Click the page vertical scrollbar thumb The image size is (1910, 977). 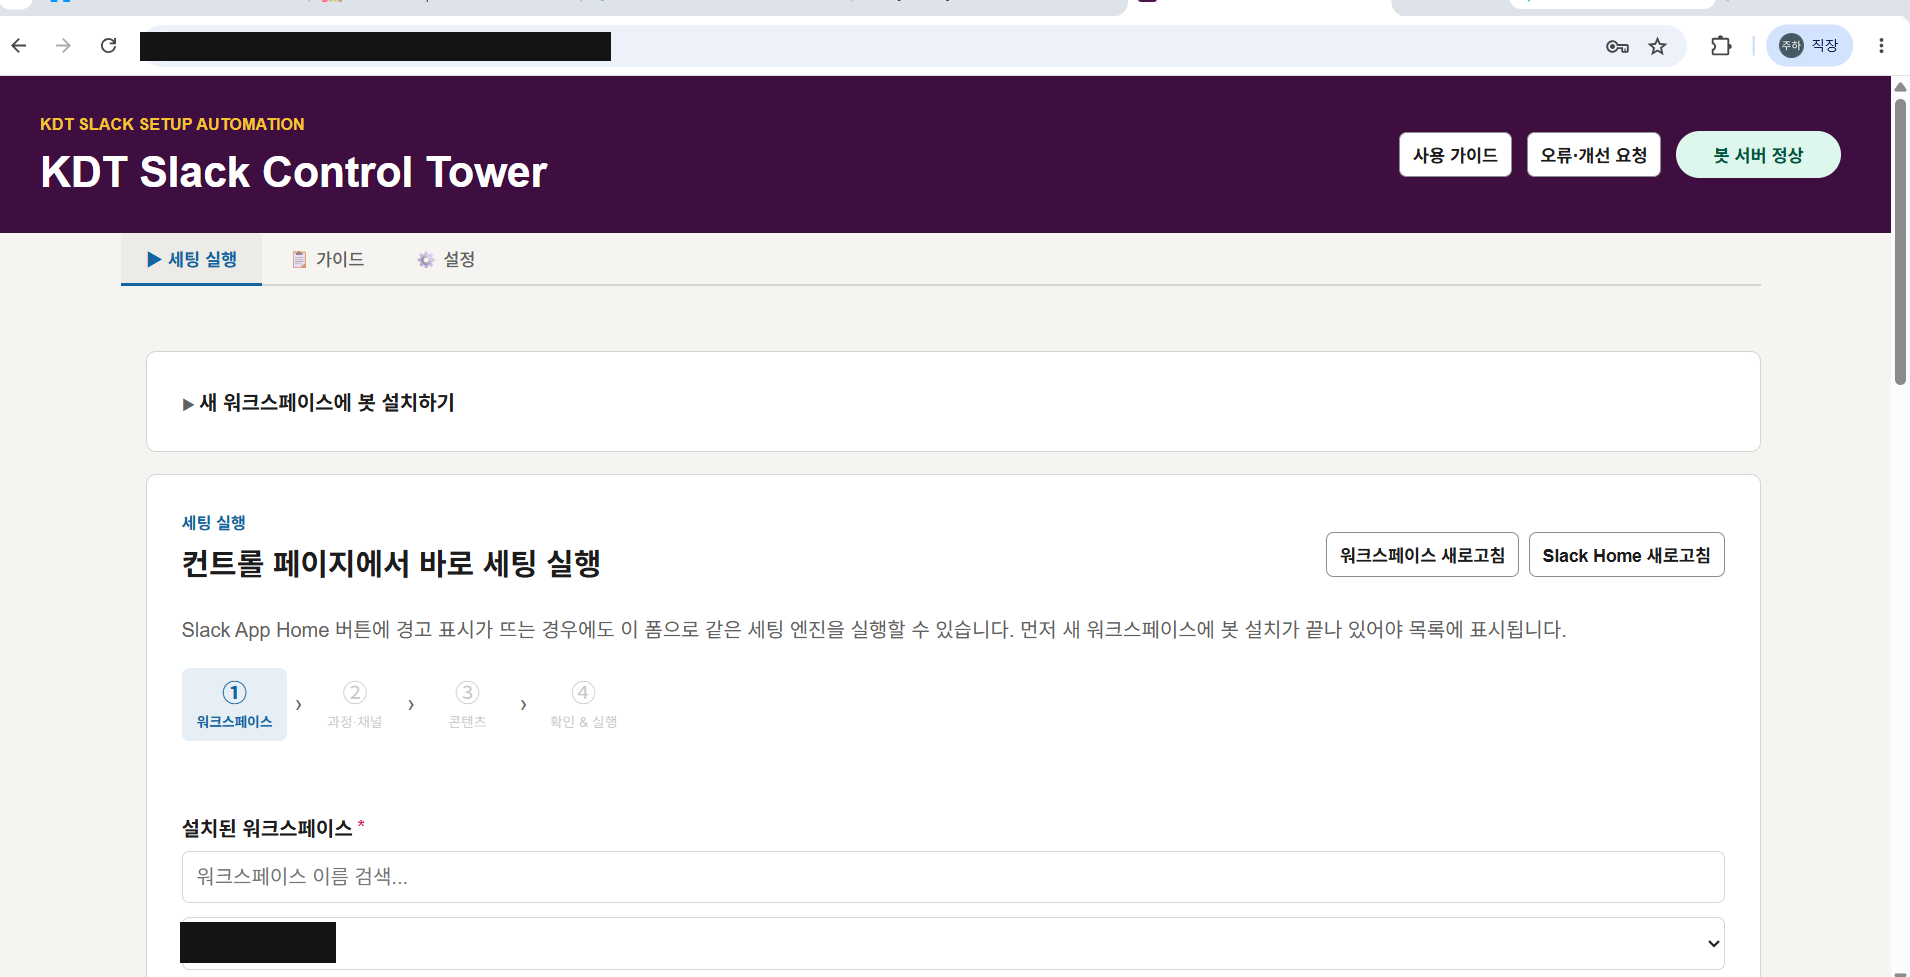1900,240
